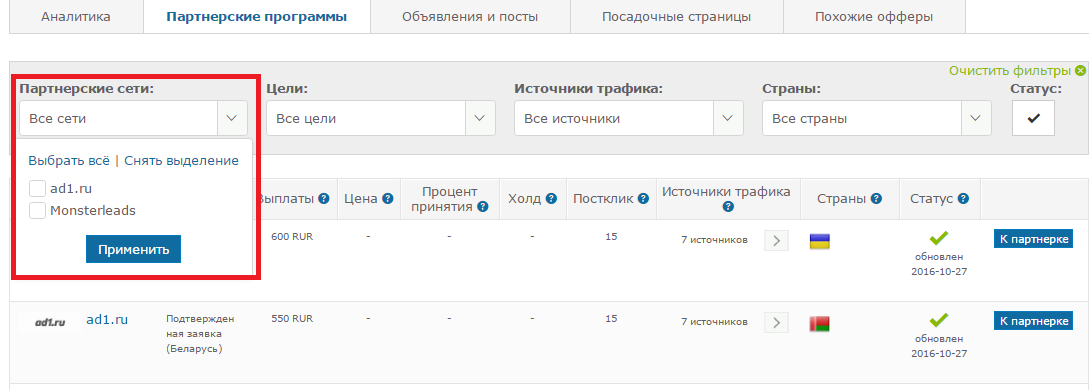Open the Все страны dropdown
Screen dimensions: 1091x390
[877, 118]
